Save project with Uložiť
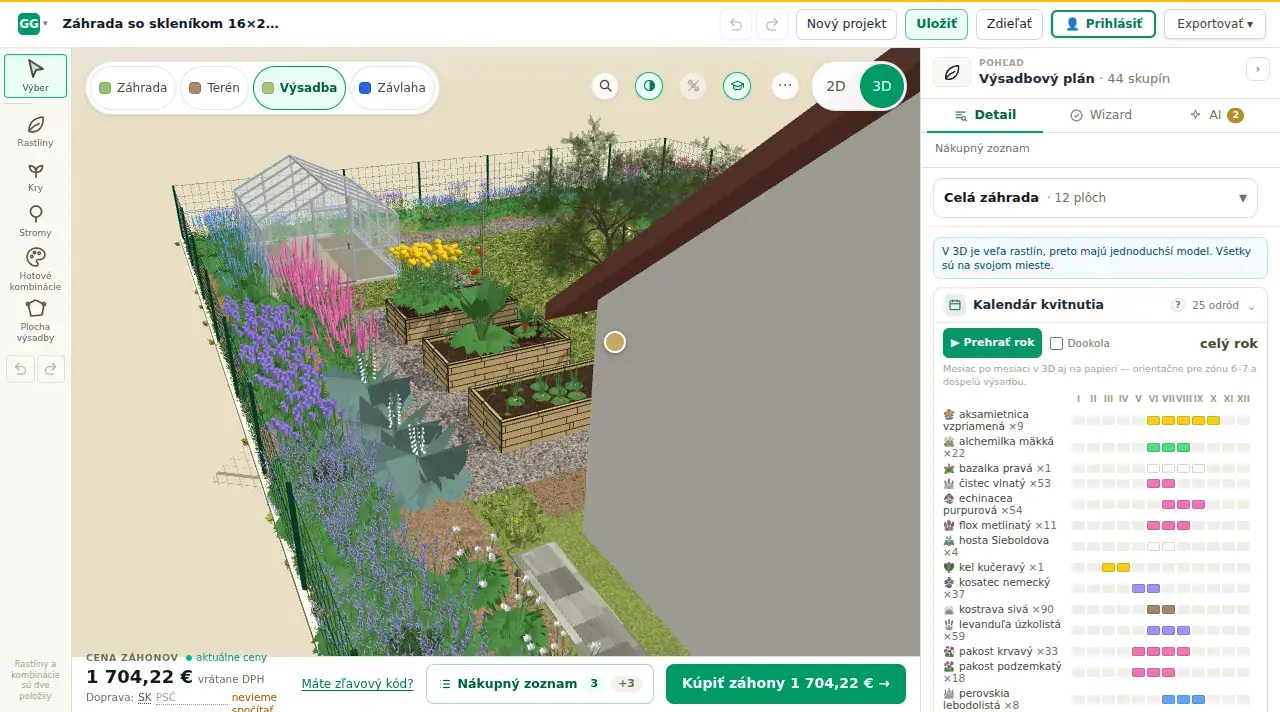Viewport: 1280px width, 712px height. [936, 24]
